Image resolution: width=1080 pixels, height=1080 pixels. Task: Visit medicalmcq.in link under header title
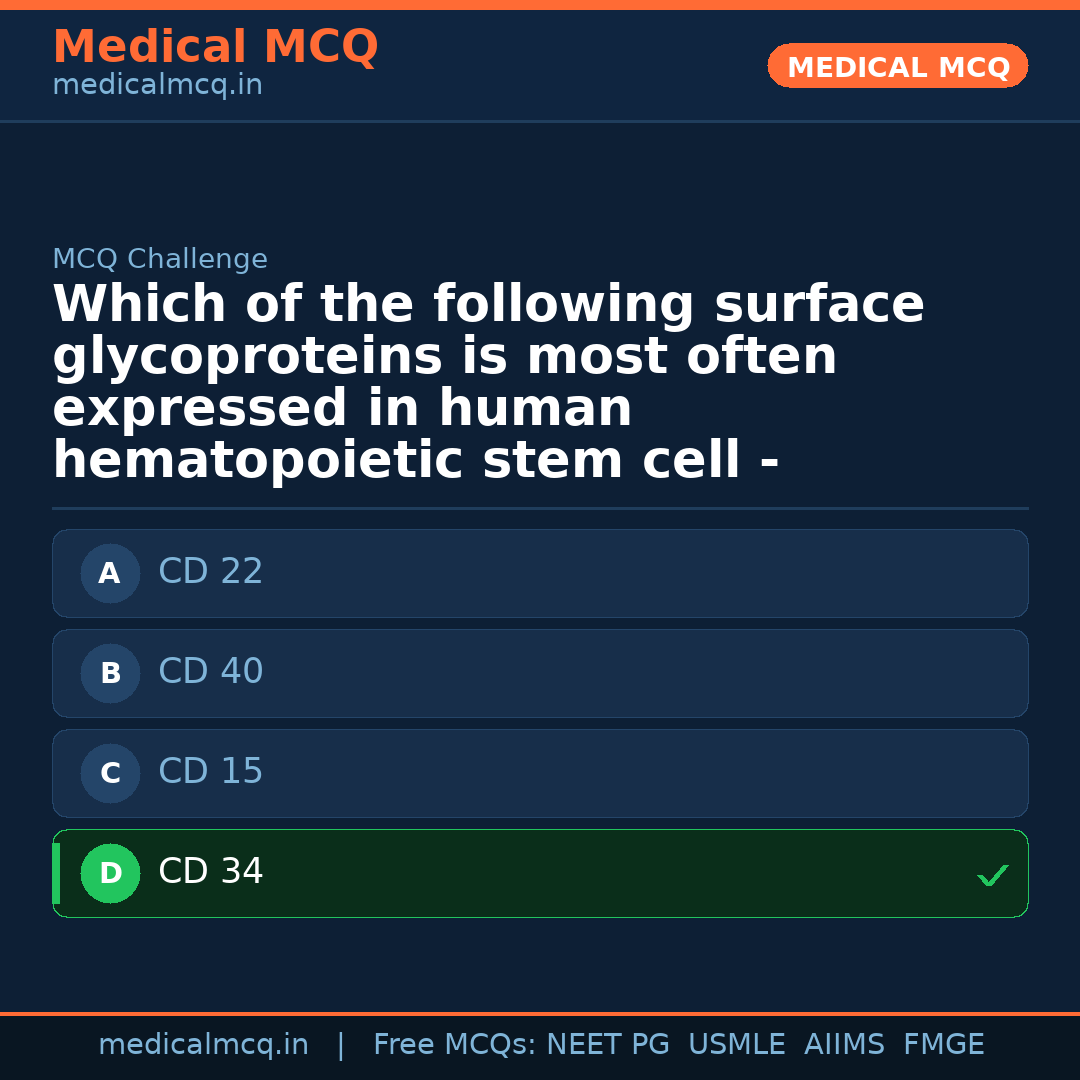(157, 86)
